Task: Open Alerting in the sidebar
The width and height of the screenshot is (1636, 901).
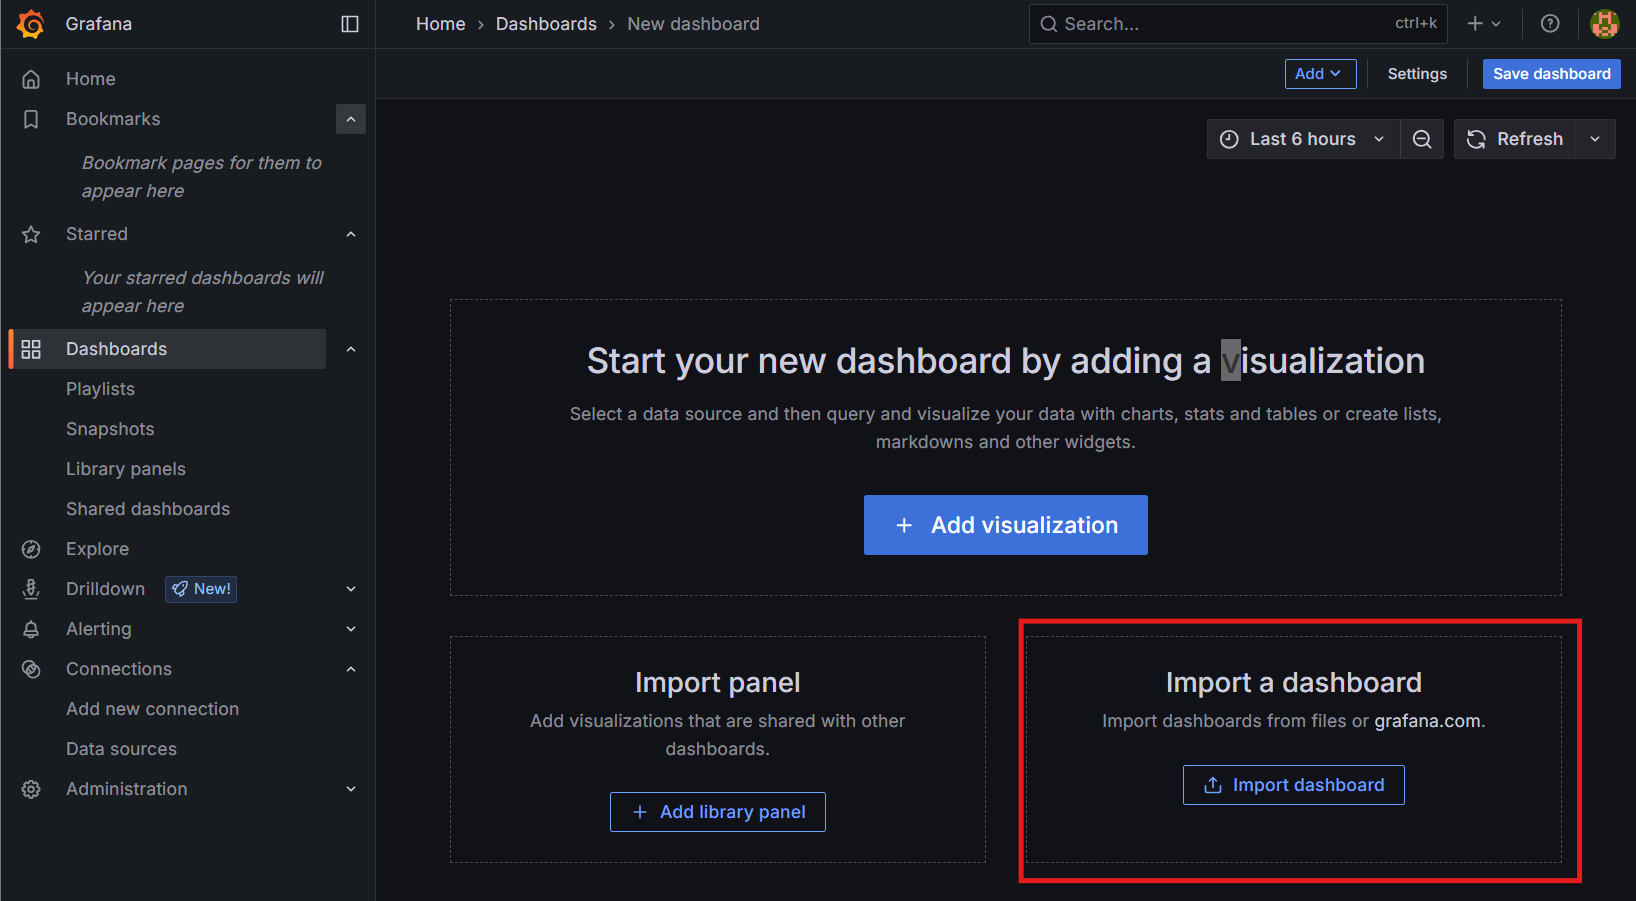Action: pos(98,629)
